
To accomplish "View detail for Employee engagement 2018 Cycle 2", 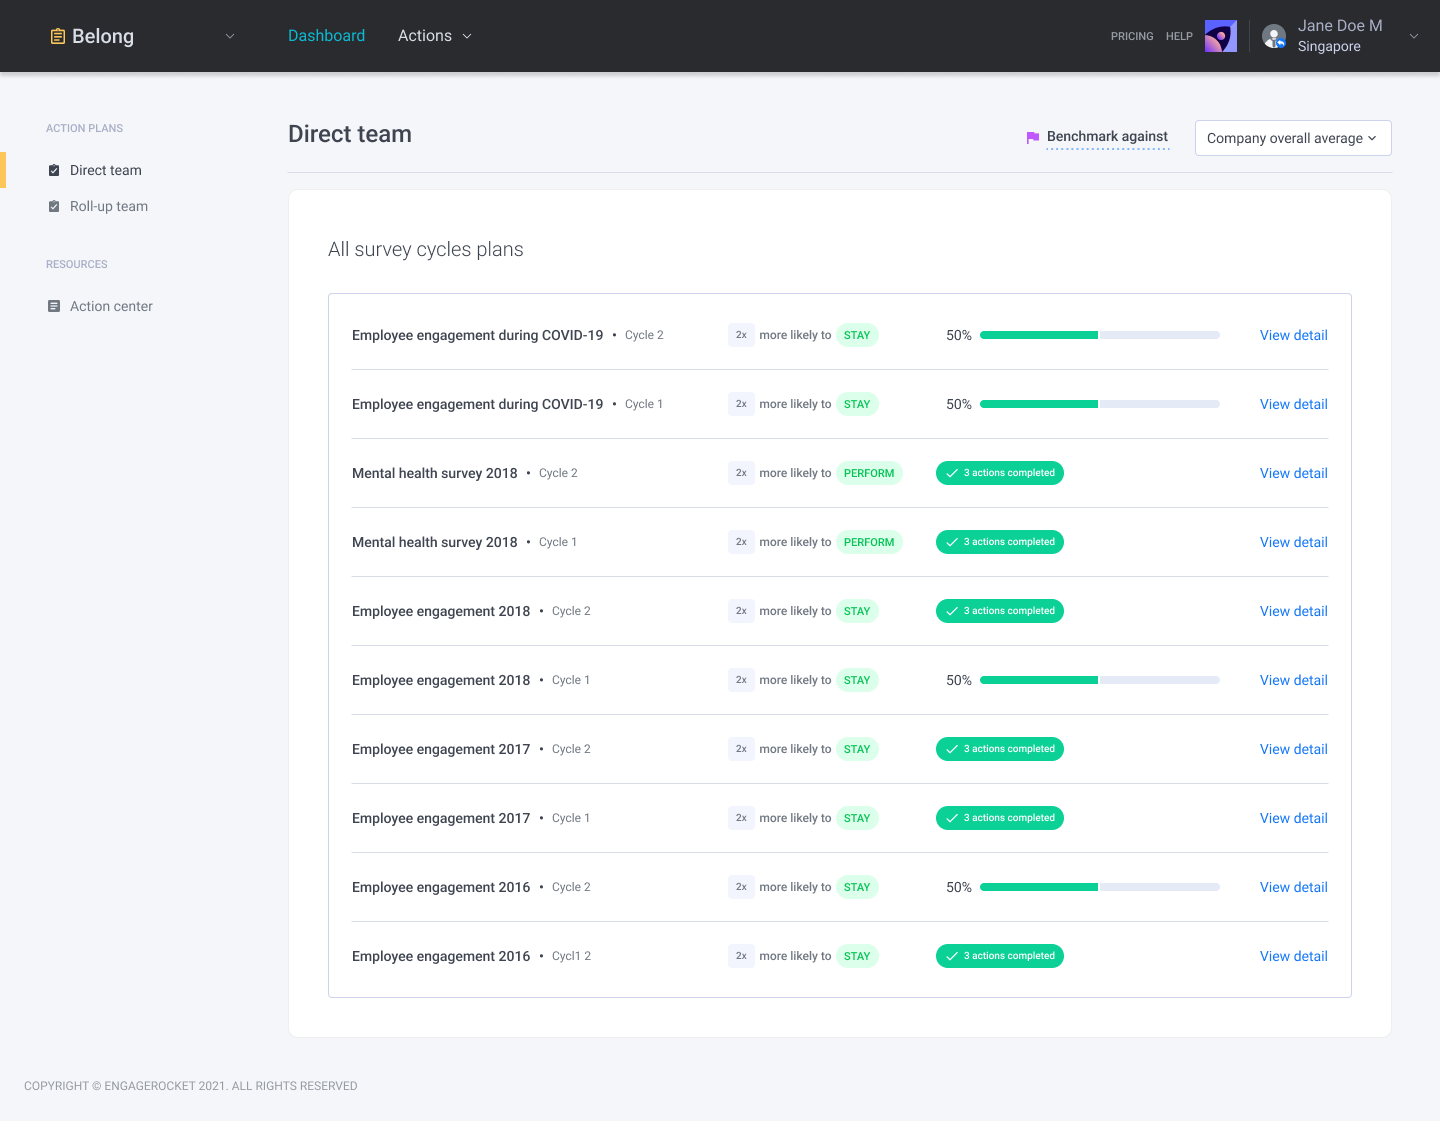I will tap(1294, 611).
